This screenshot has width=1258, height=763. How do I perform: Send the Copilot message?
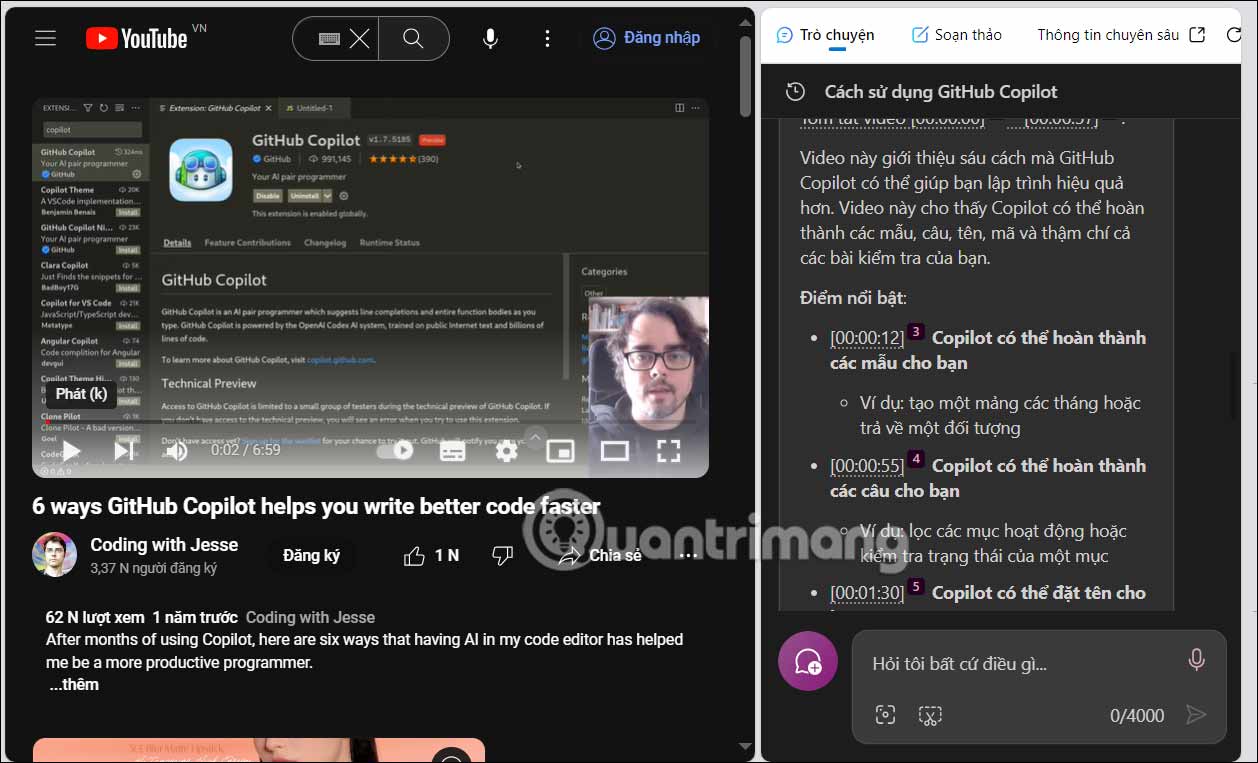(1195, 714)
